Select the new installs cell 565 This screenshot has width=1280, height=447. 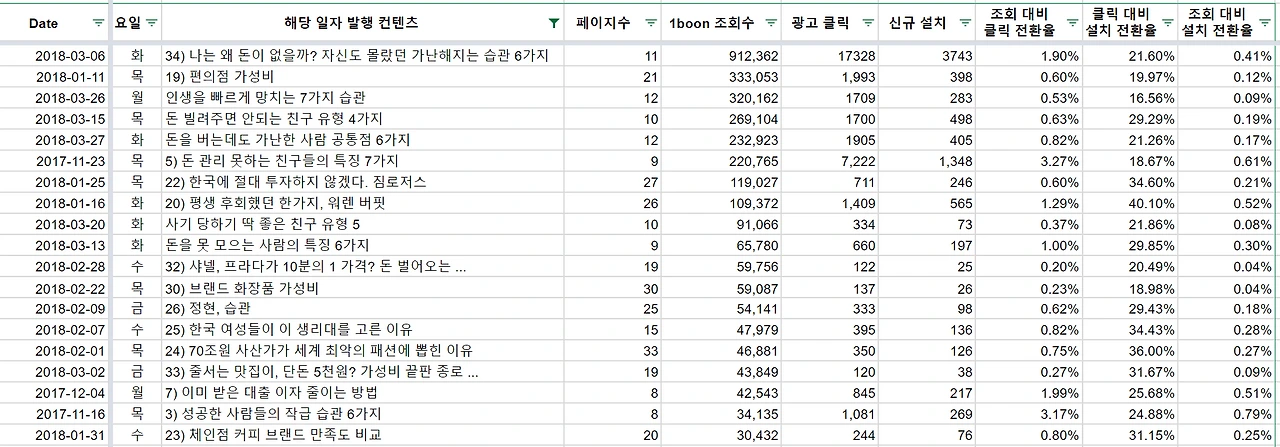[x=928, y=202]
